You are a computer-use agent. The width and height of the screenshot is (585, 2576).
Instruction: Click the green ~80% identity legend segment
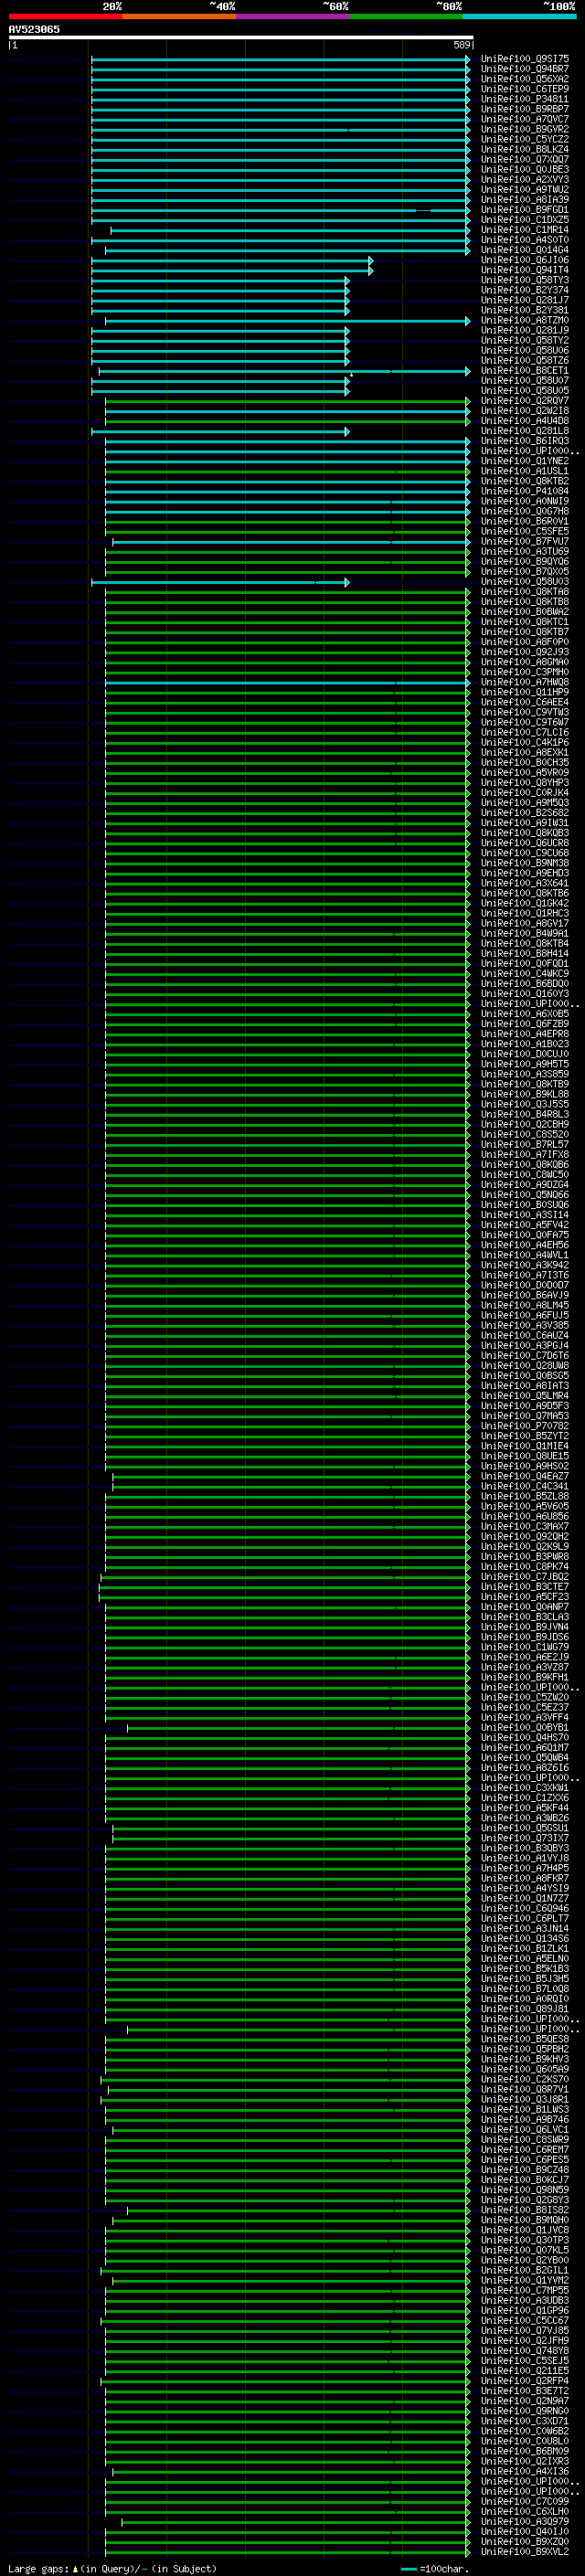pyautogui.click(x=406, y=17)
